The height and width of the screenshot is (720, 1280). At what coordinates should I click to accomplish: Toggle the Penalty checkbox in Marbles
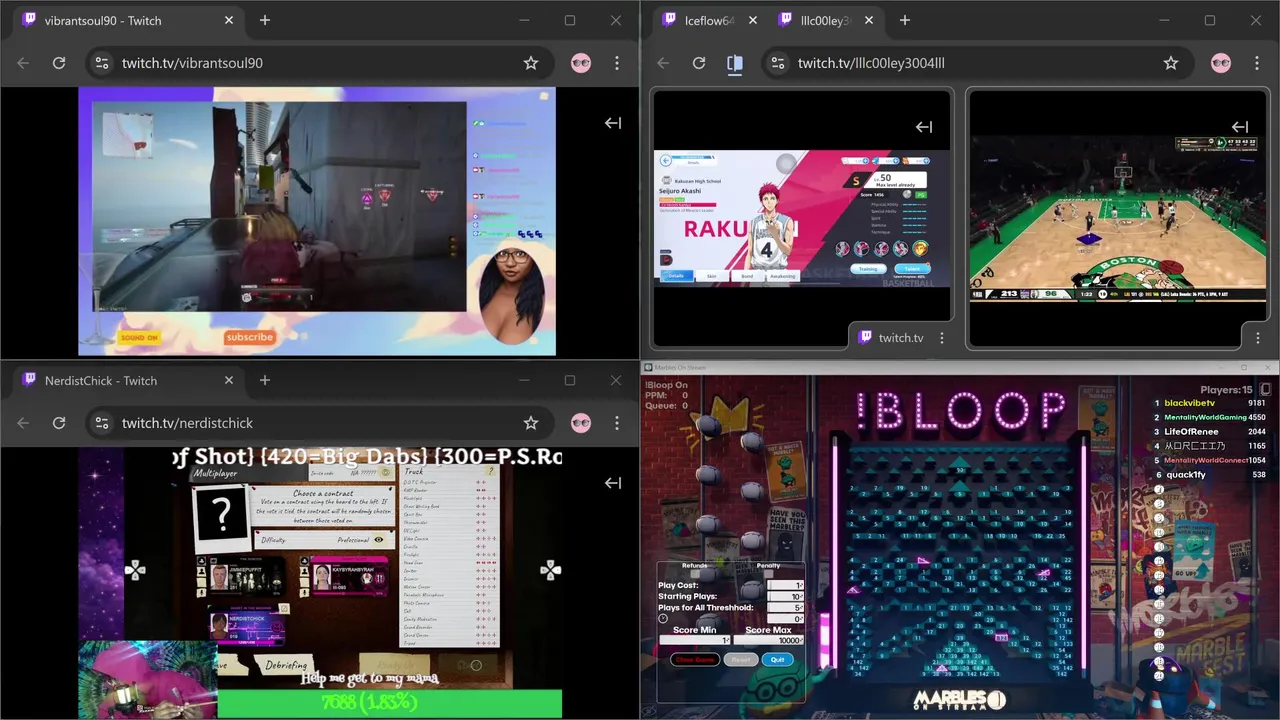(x=768, y=574)
